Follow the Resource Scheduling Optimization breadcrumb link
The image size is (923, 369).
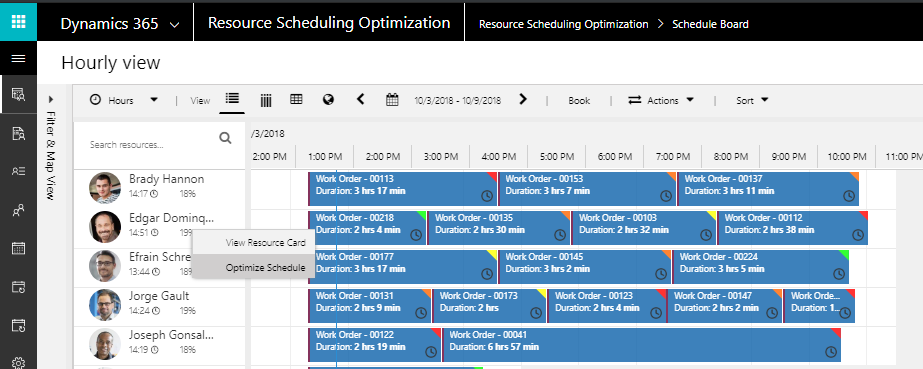click(563, 24)
